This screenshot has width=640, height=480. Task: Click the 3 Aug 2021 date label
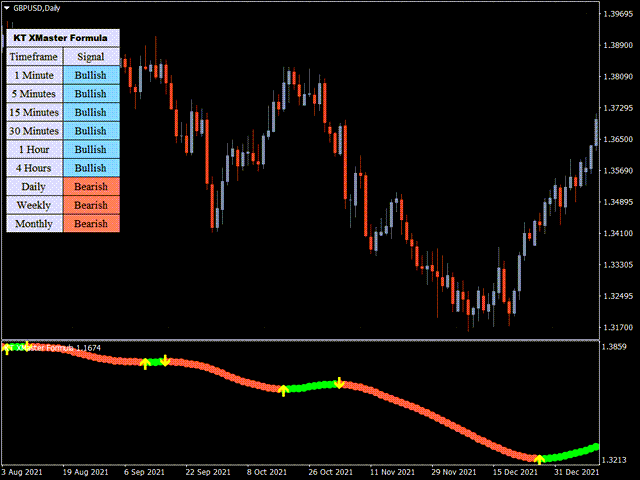click(x=22, y=472)
